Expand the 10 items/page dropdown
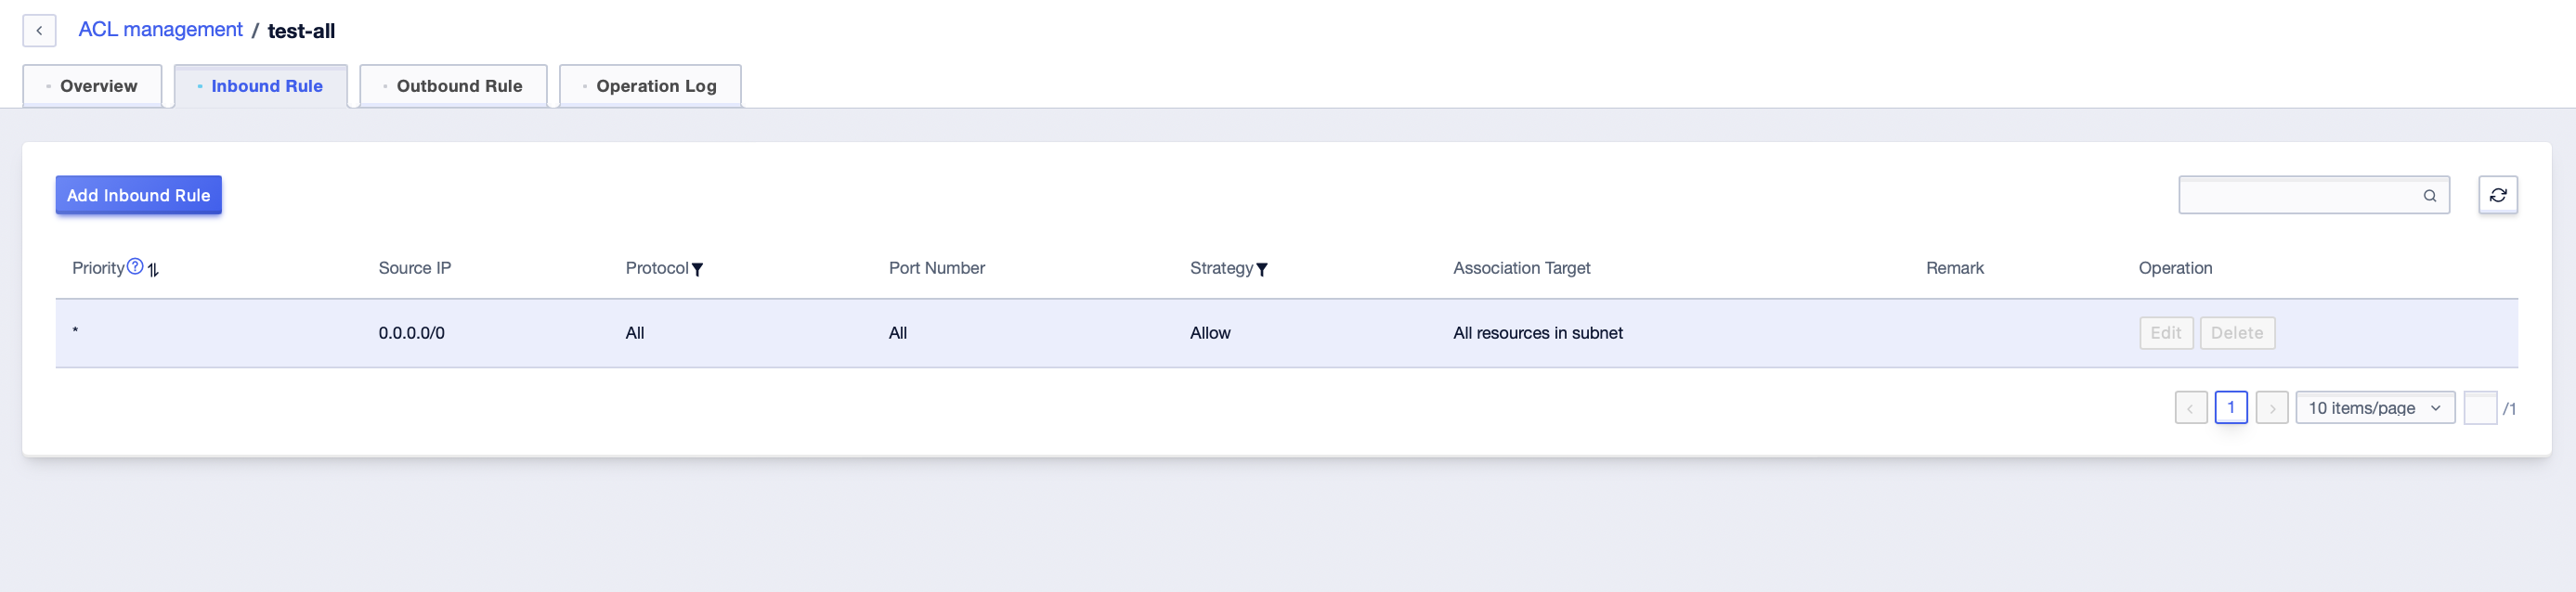The width and height of the screenshot is (2576, 592). (x=2374, y=408)
